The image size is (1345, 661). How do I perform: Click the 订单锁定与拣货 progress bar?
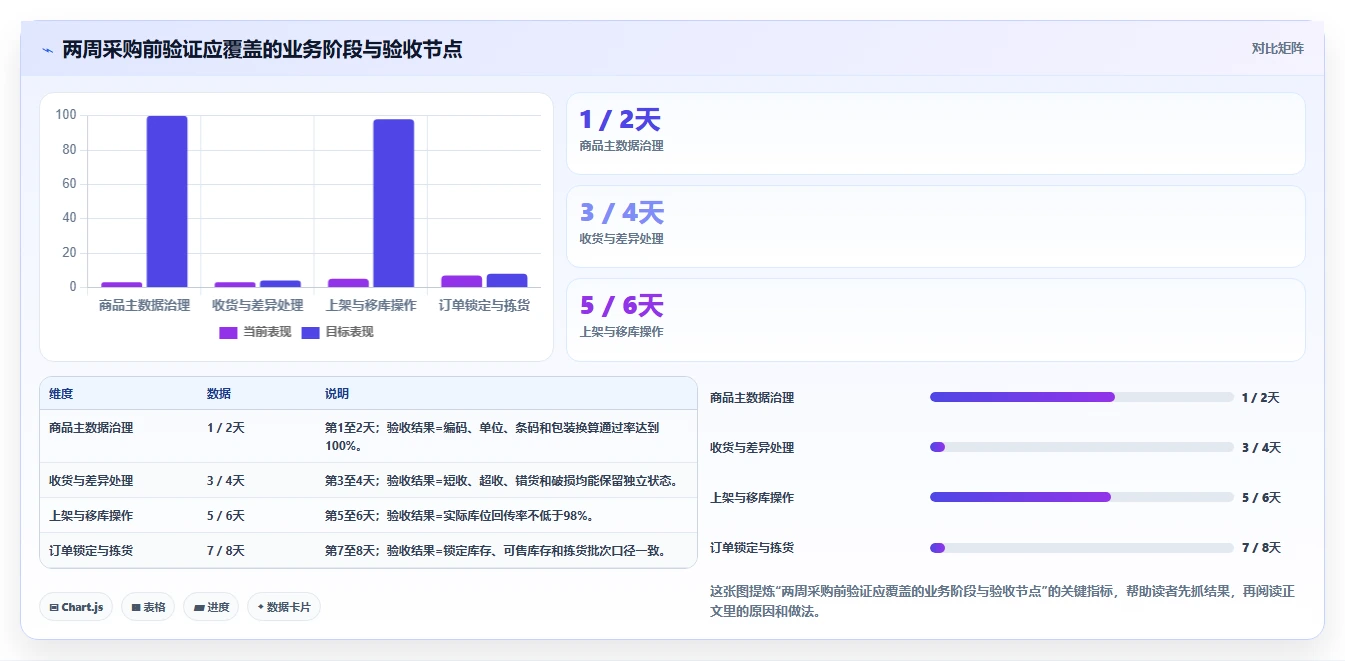1081,547
